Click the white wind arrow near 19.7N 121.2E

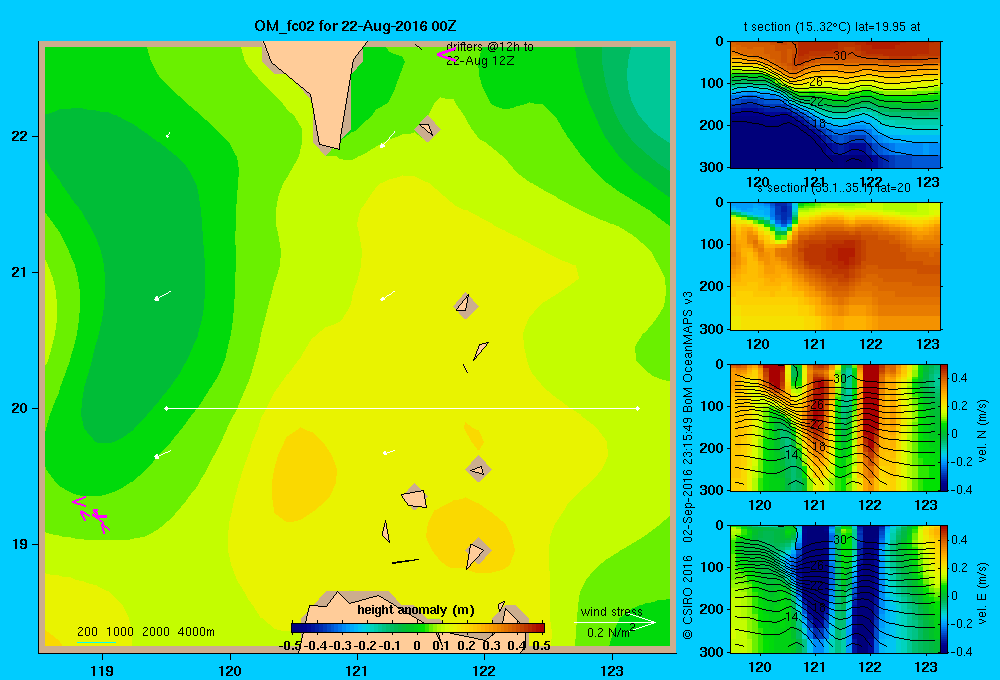pyautogui.click(x=388, y=452)
